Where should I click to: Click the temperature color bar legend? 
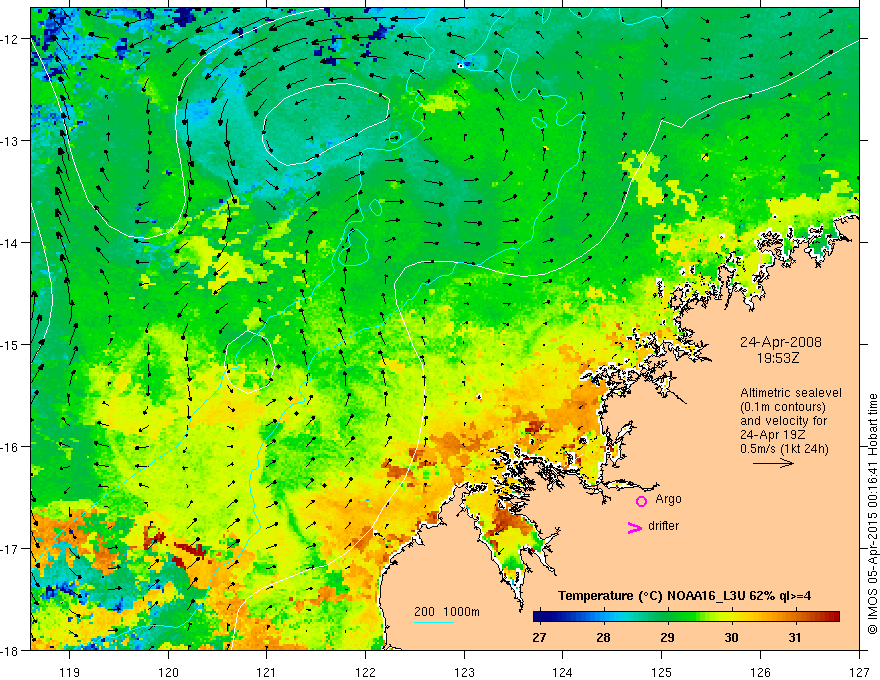(686, 617)
